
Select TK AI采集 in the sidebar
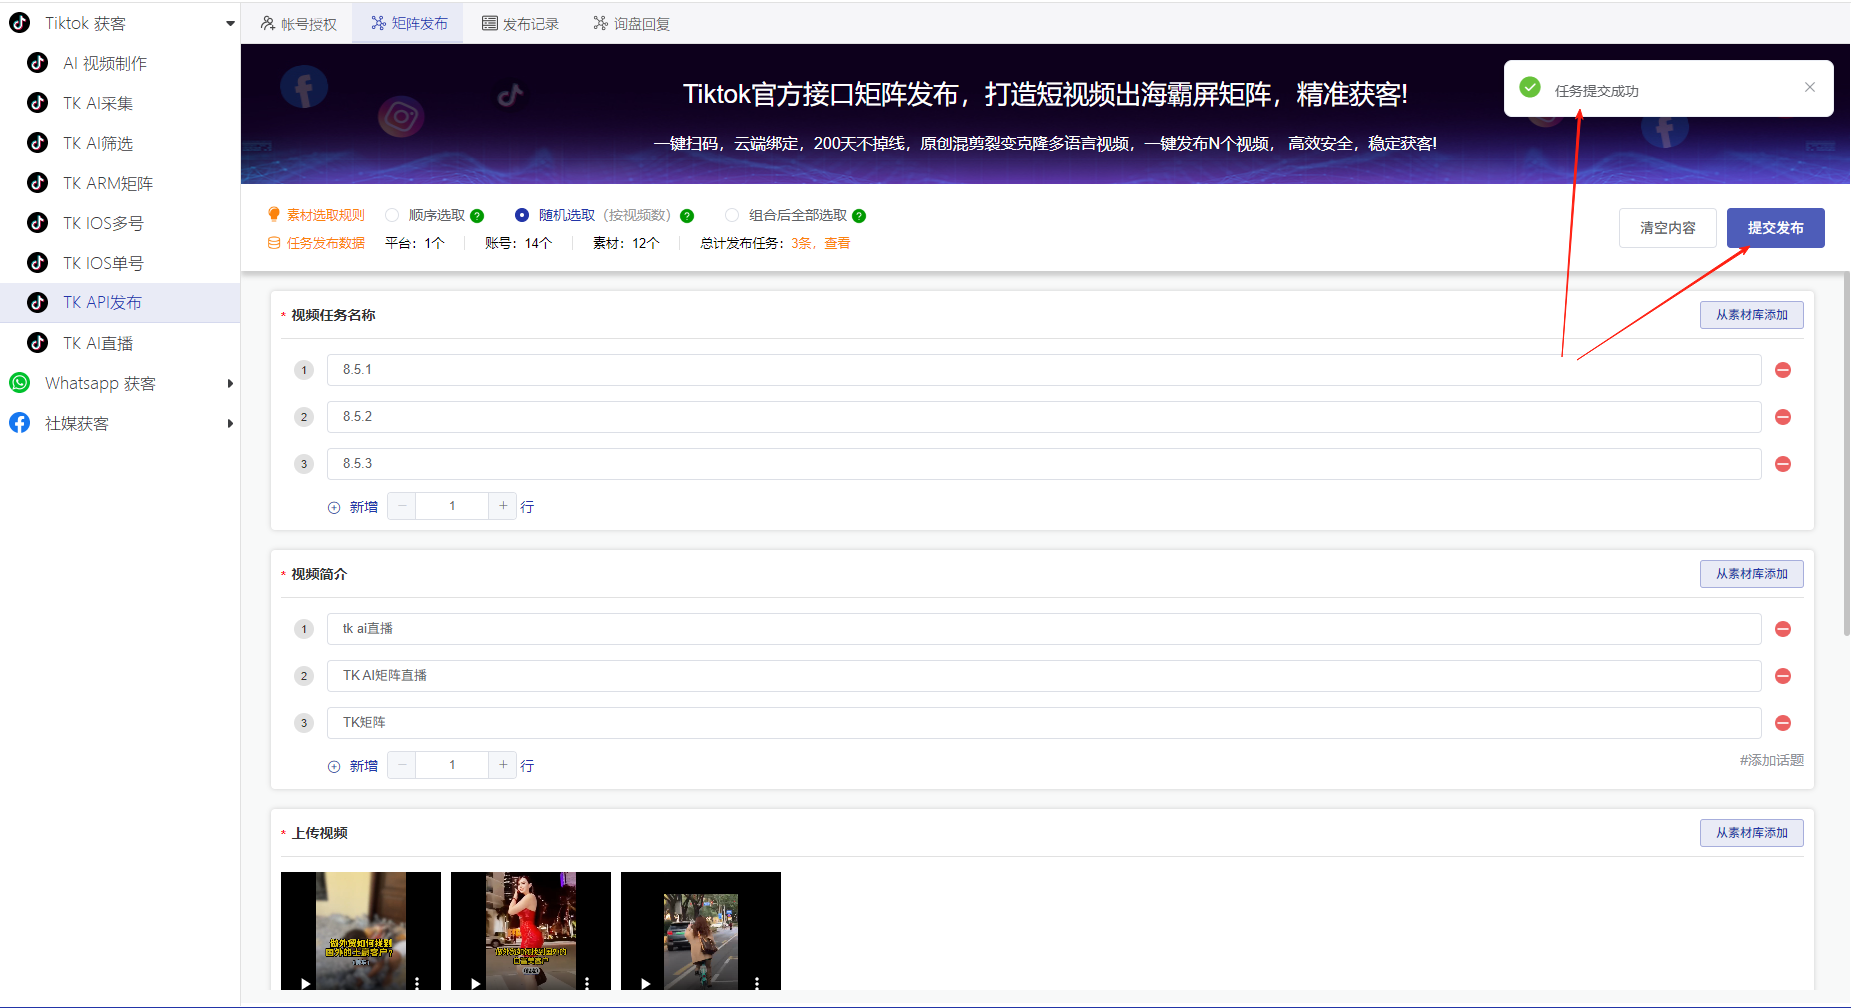[101, 102]
